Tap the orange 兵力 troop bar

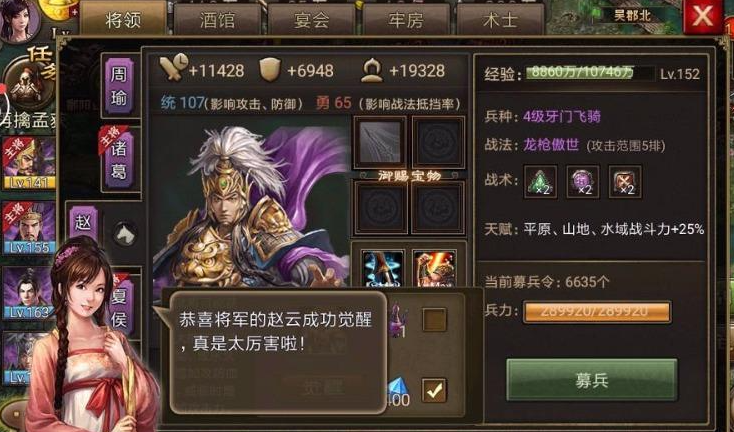pyautogui.click(x=597, y=312)
